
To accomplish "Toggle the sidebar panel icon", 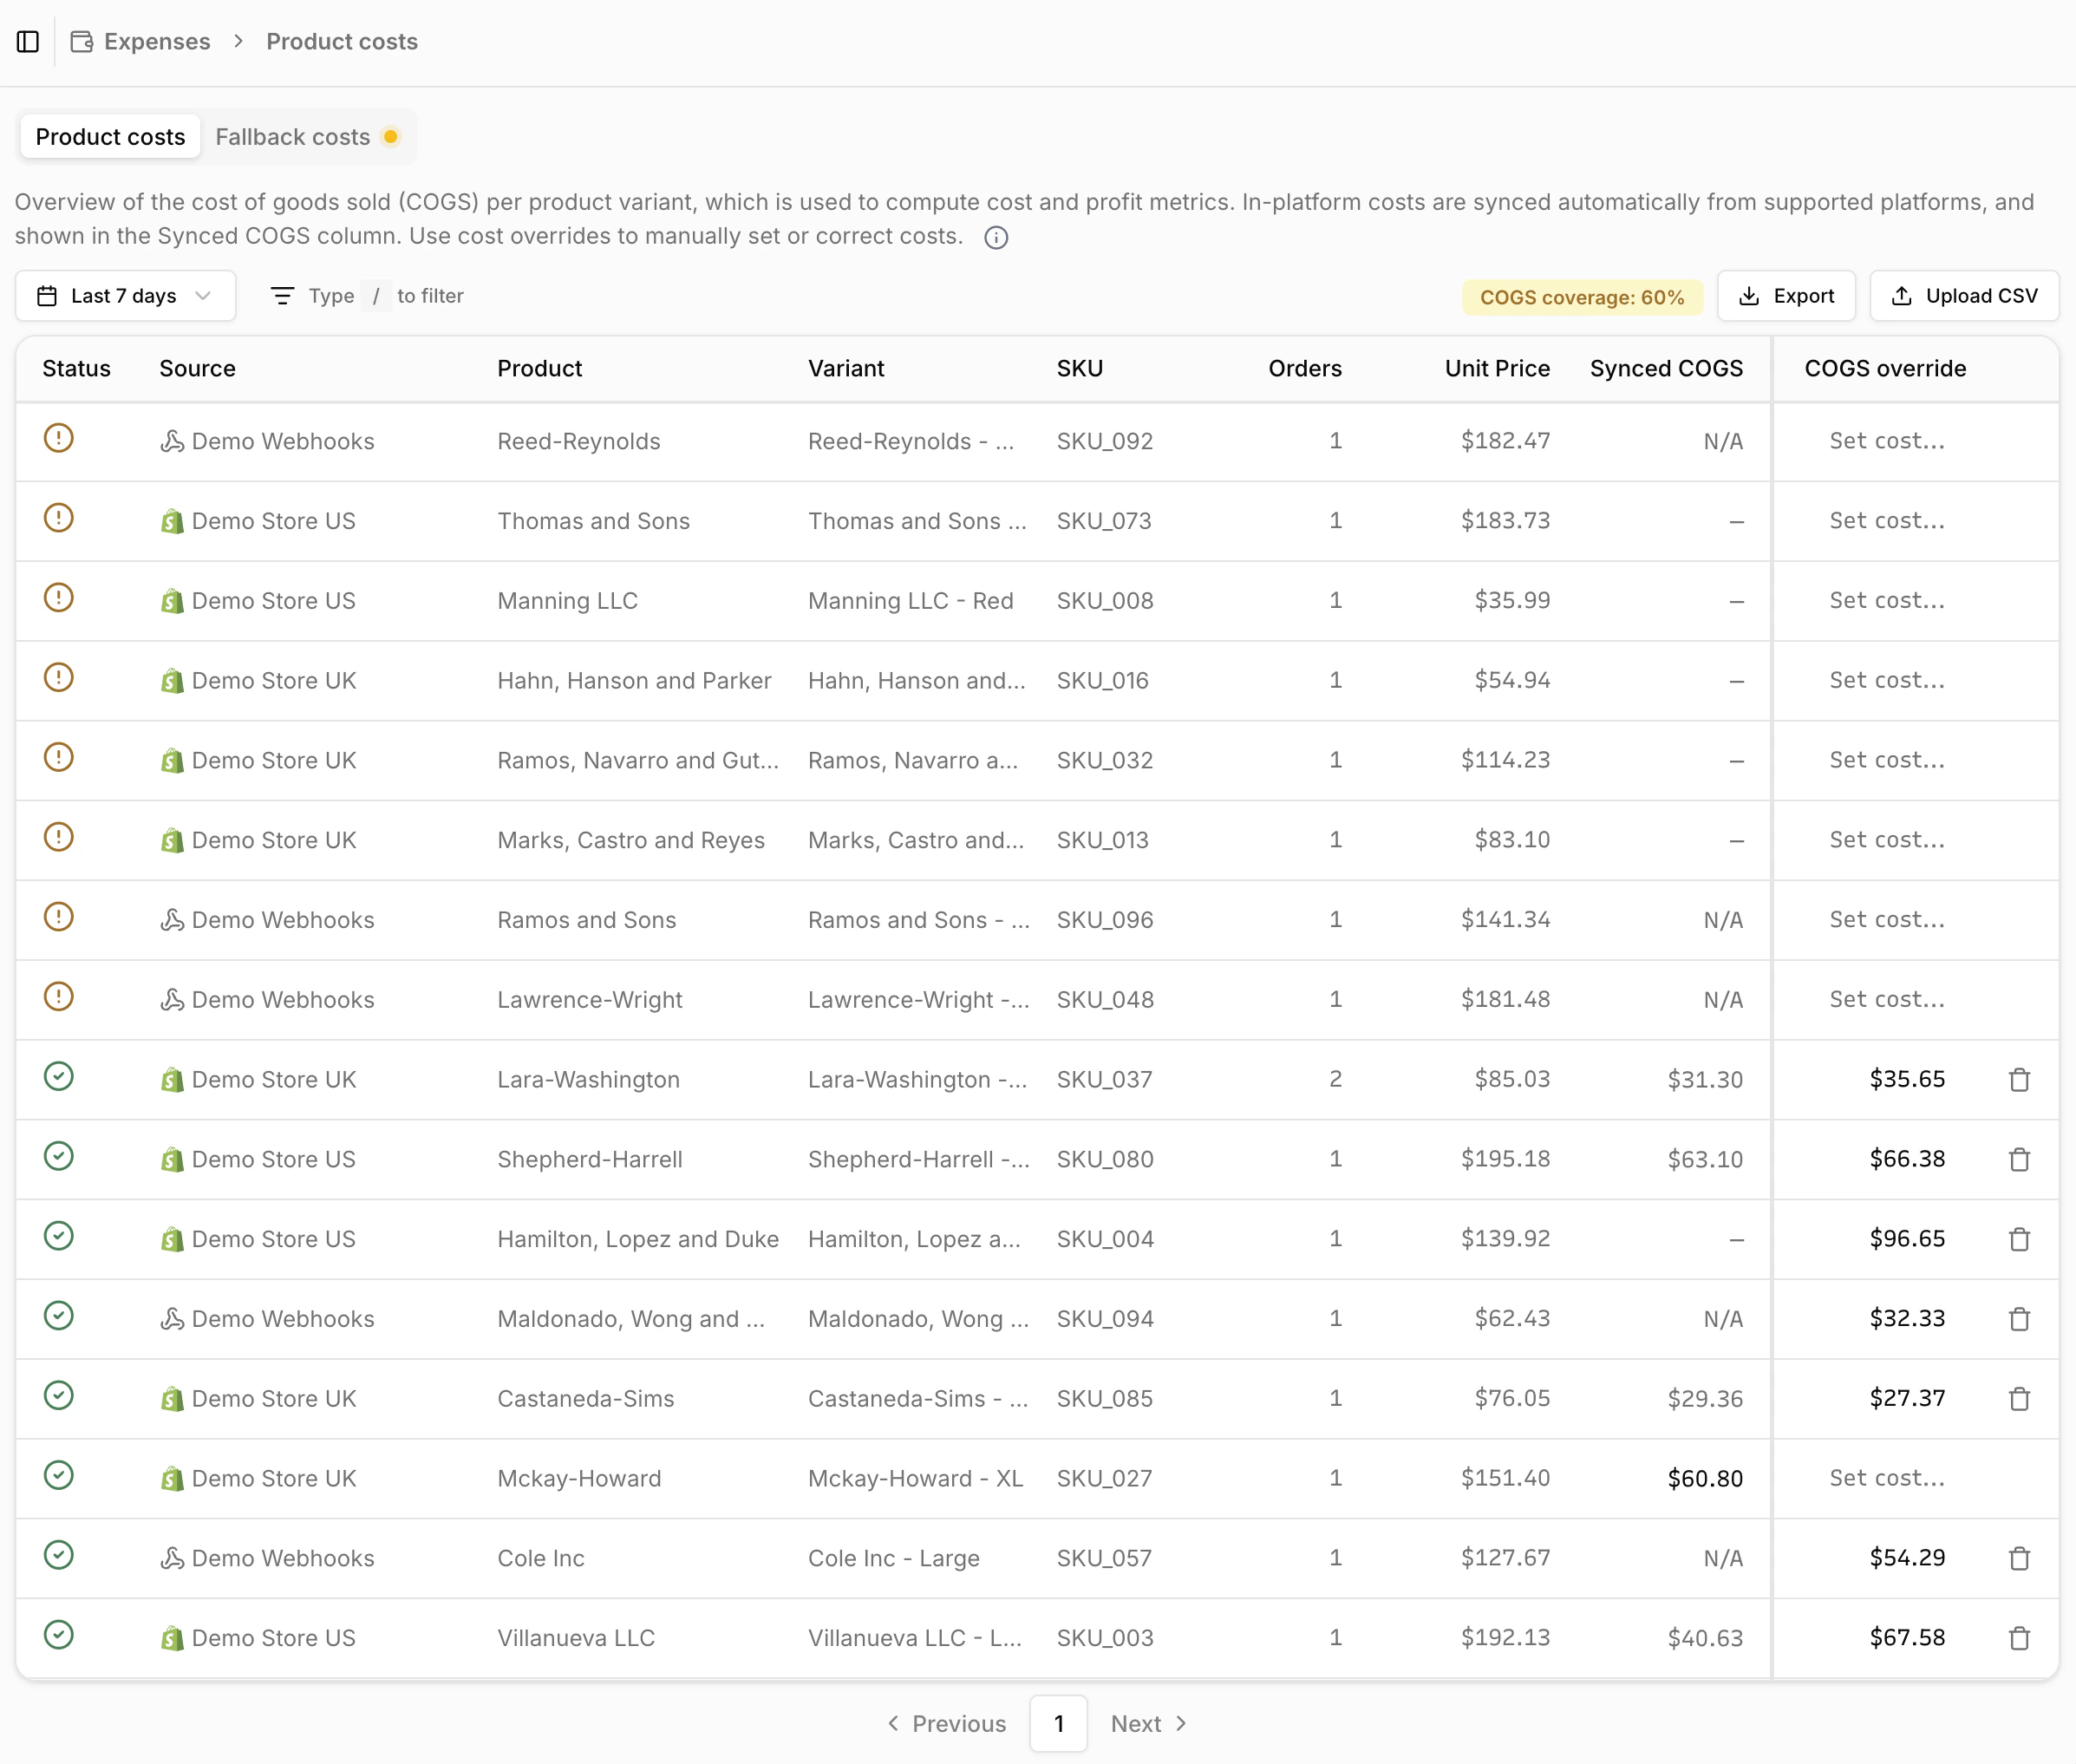I will [28, 42].
